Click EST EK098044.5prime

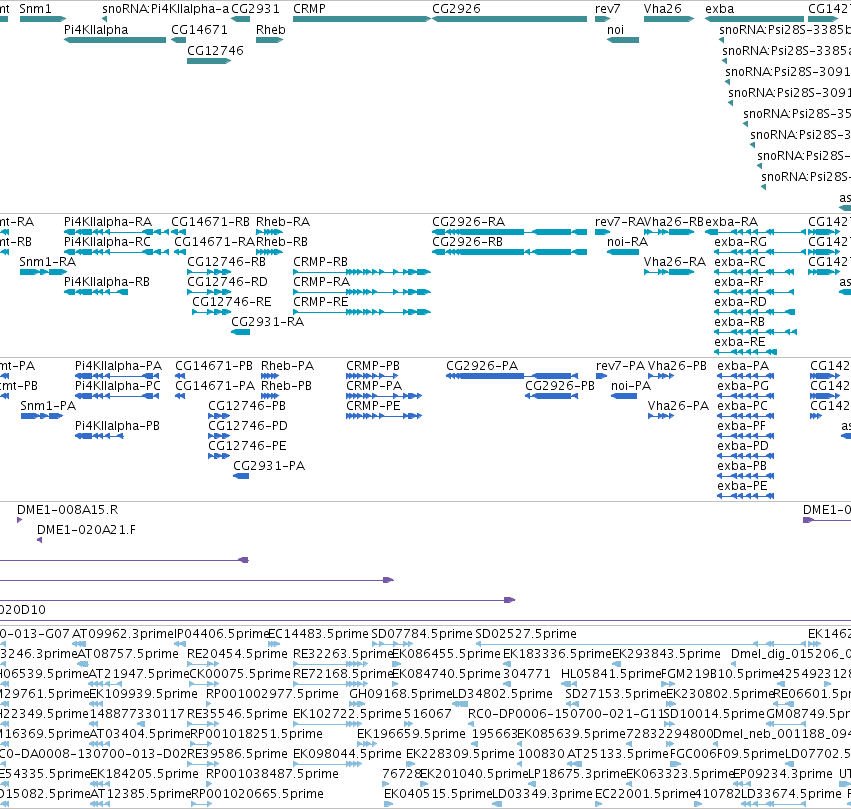(347, 754)
